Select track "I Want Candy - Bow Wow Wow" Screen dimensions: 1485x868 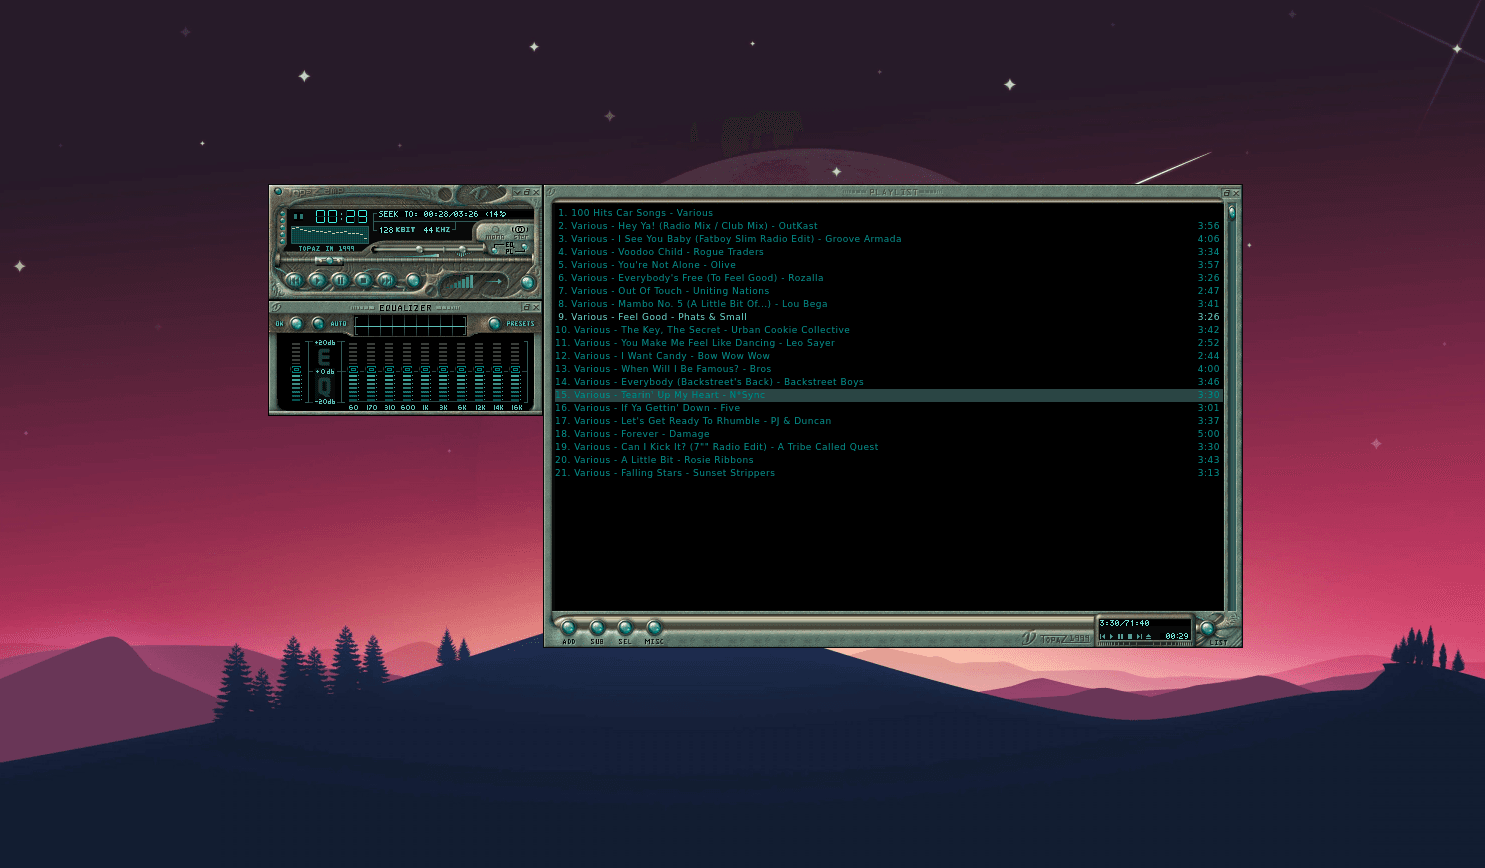click(888, 356)
